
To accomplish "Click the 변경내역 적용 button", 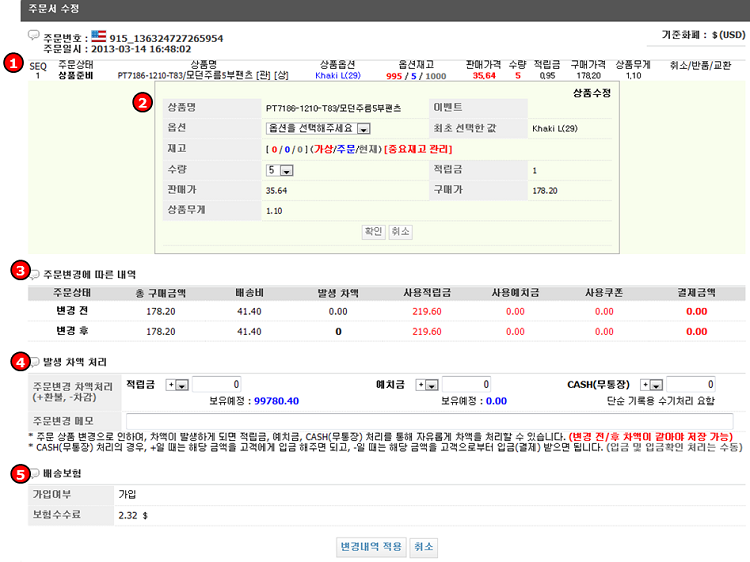I will pos(370,547).
